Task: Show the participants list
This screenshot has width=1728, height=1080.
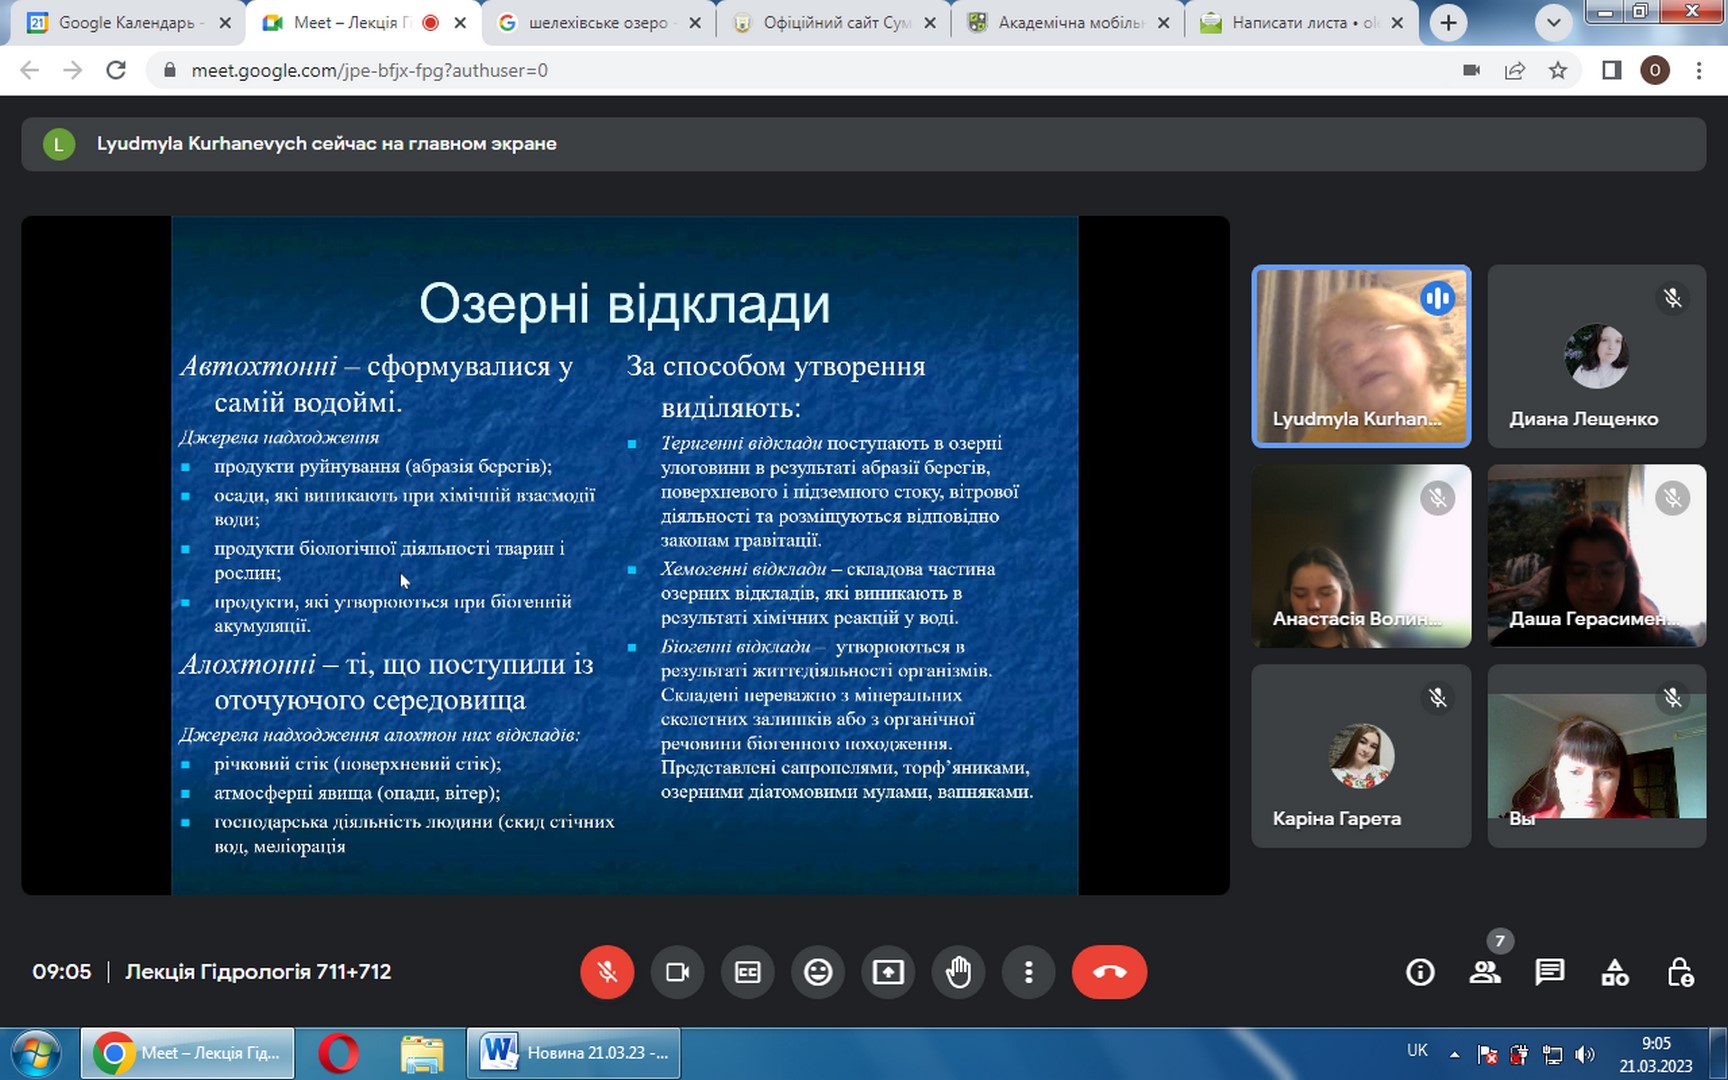Action: tap(1485, 972)
